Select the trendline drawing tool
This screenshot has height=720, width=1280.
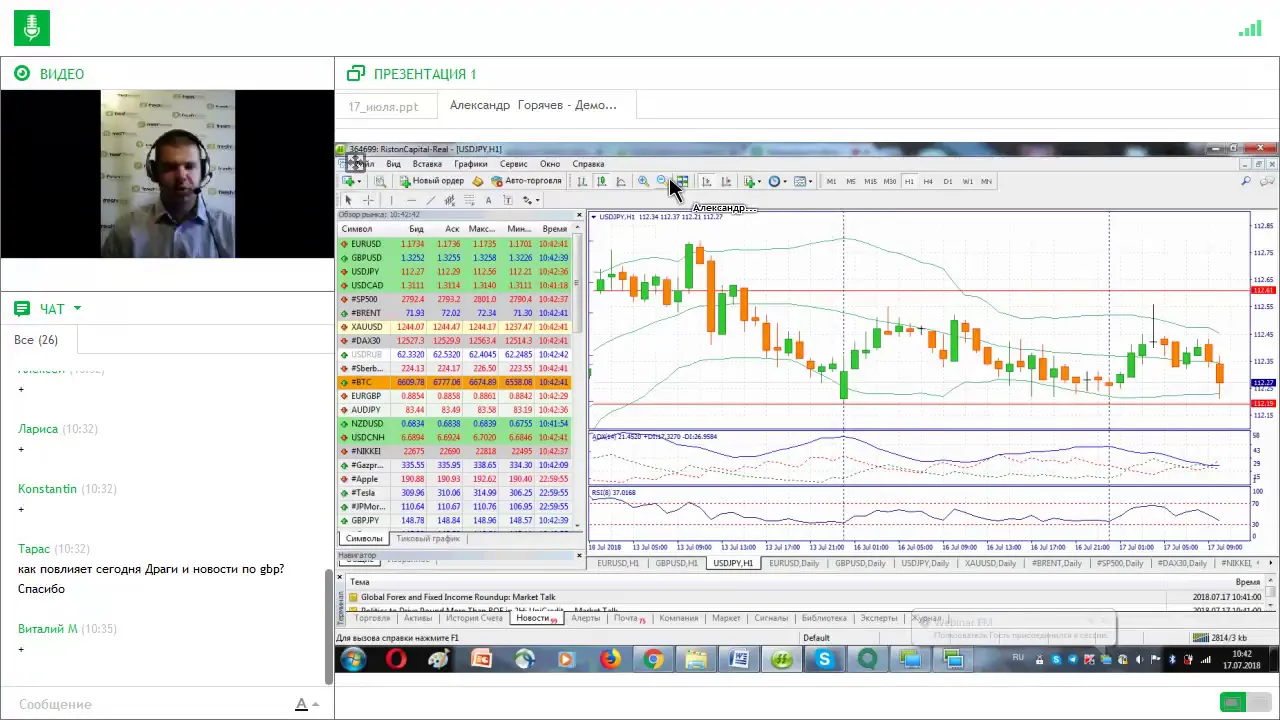tap(431, 200)
